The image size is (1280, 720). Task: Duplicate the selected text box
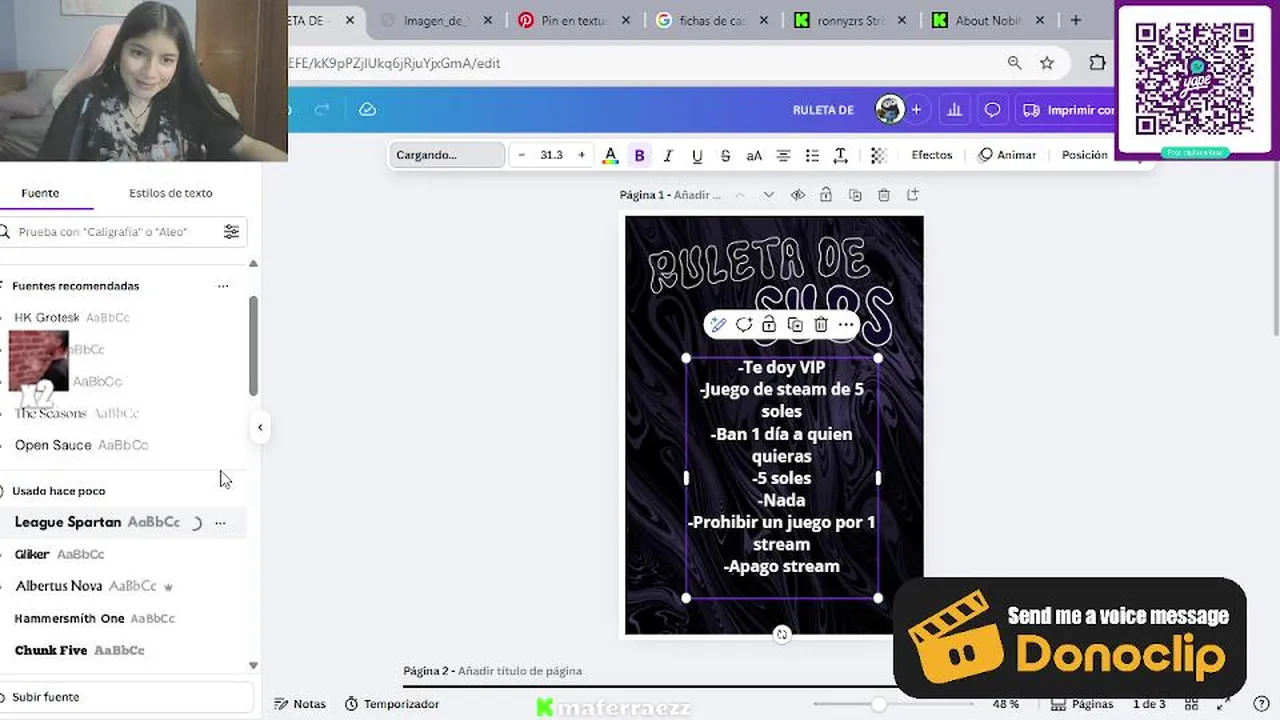(795, 324)
